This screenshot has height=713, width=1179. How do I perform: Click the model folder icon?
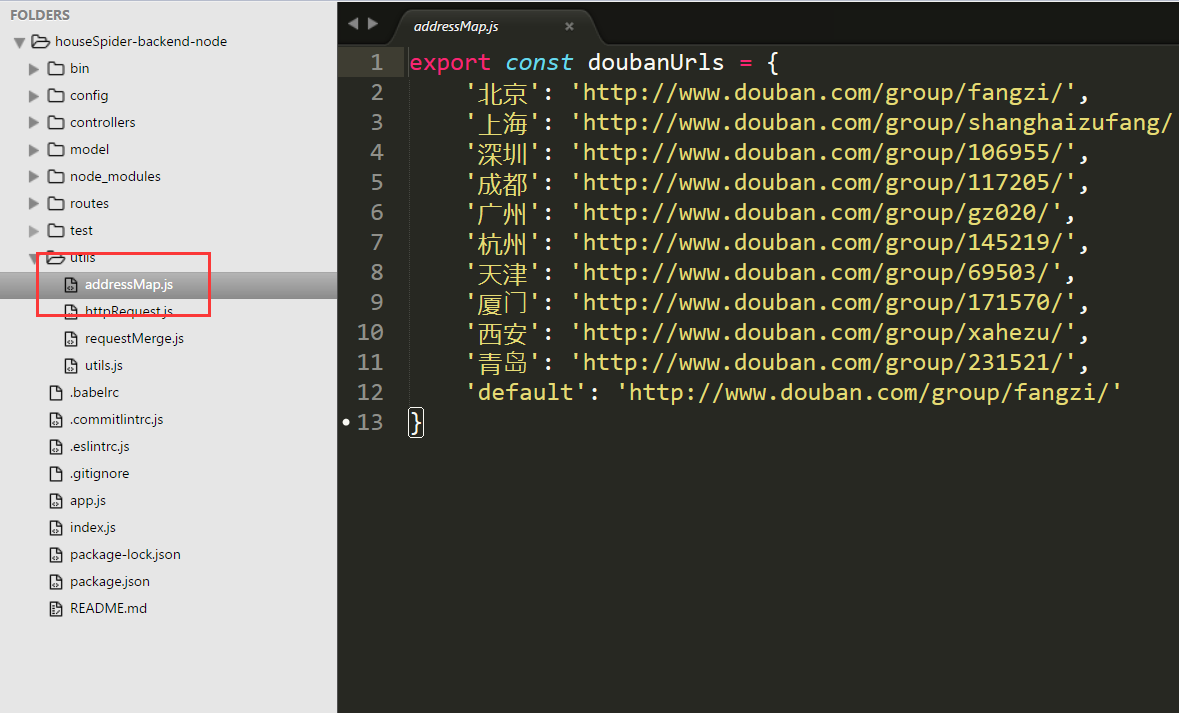tap(56, 150)
